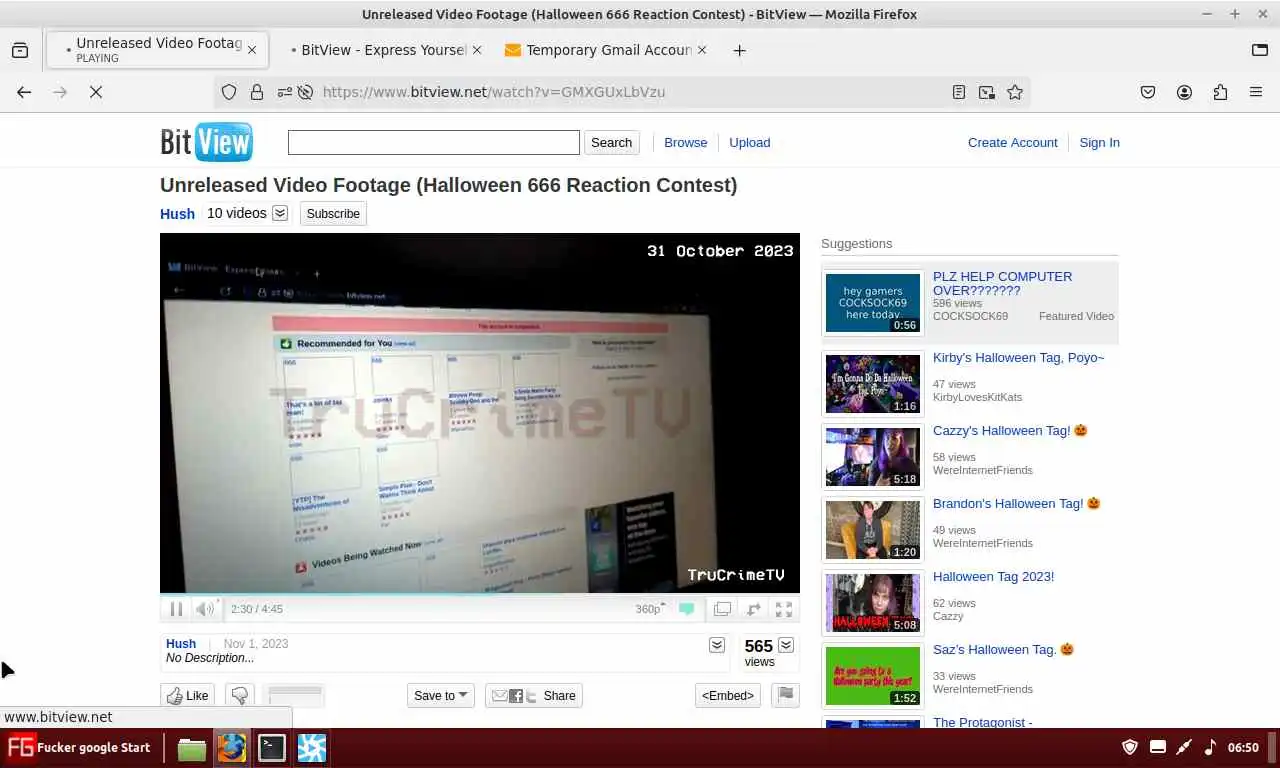Pause the video with the pause button
Image resolution: width=1280 pixels, height=768 pixels.
tap(176, 609)
